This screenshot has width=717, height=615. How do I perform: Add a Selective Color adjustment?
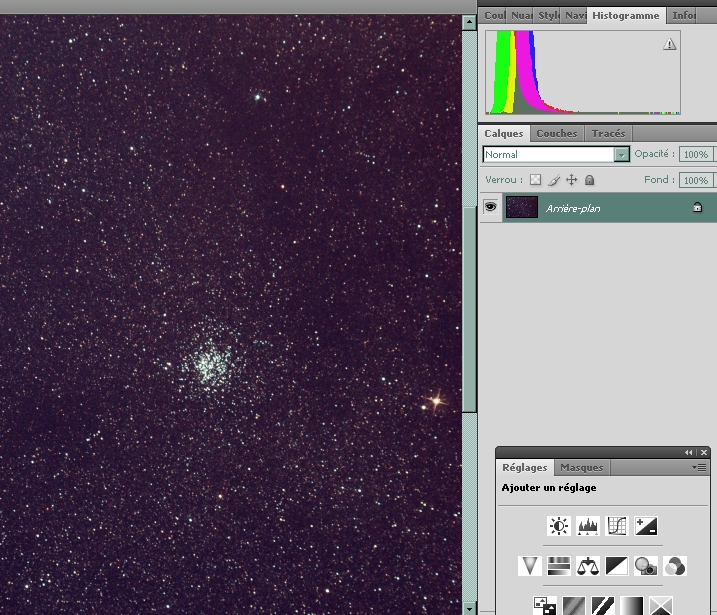coord(661,605)
